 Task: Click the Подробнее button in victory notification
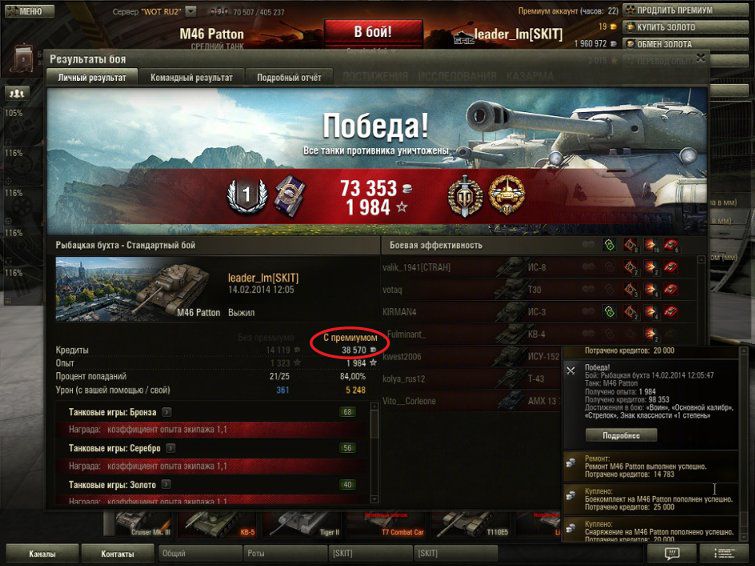pyautogui.click(x=621, y=435)
